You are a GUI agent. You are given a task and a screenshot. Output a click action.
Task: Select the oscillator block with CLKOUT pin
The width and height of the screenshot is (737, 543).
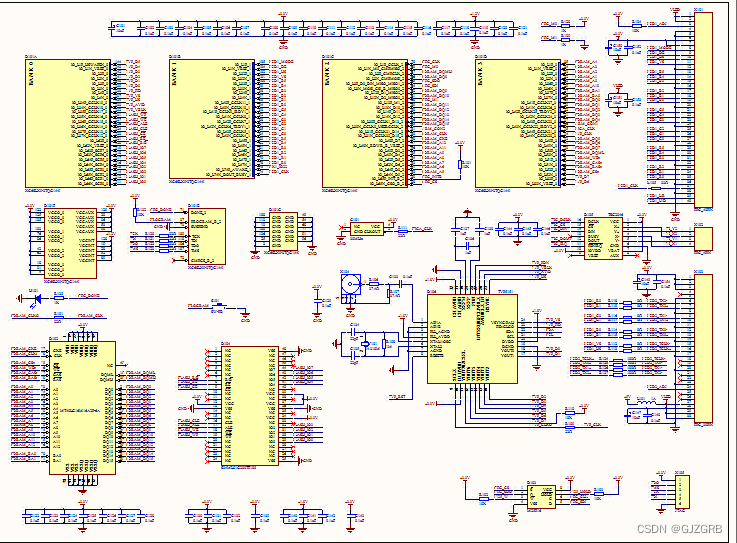367,229
